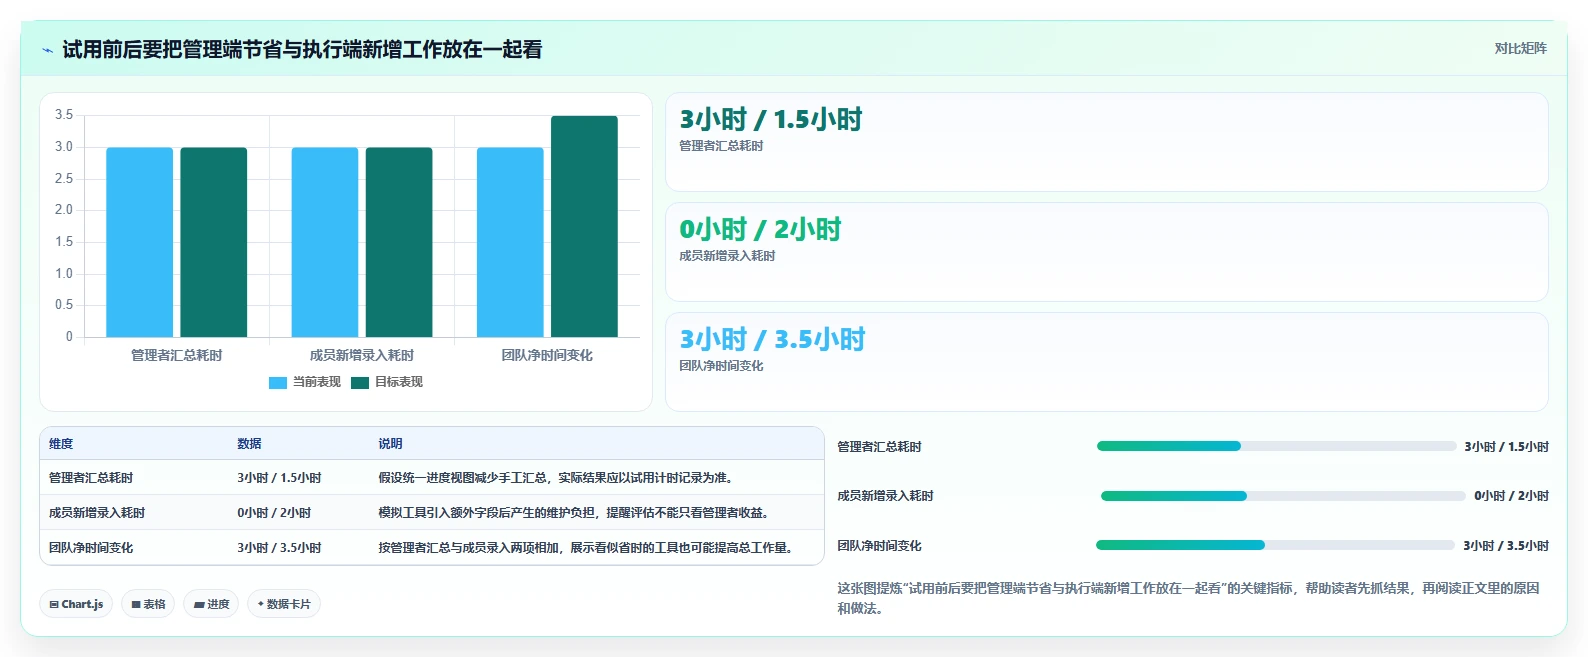Viewport: 1588px width, 657px height.
Task: Select the 表格 chip
Action: (148, 604)
